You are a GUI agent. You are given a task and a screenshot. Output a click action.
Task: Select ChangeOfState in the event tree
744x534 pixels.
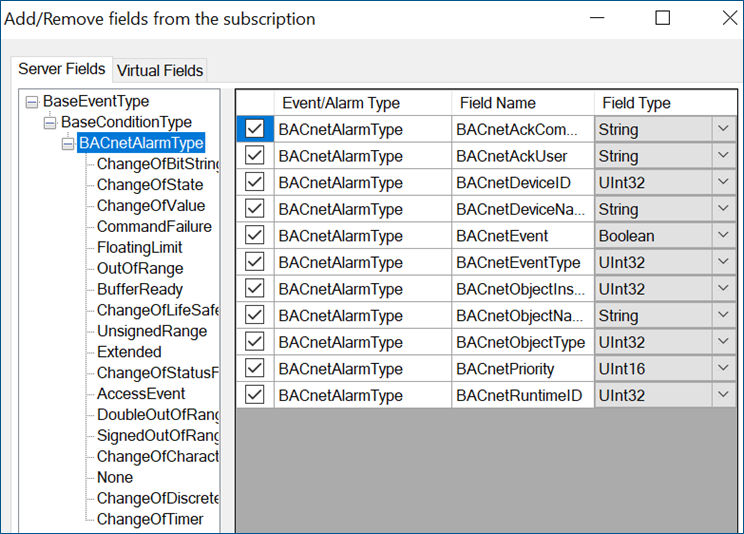point(149,185)
